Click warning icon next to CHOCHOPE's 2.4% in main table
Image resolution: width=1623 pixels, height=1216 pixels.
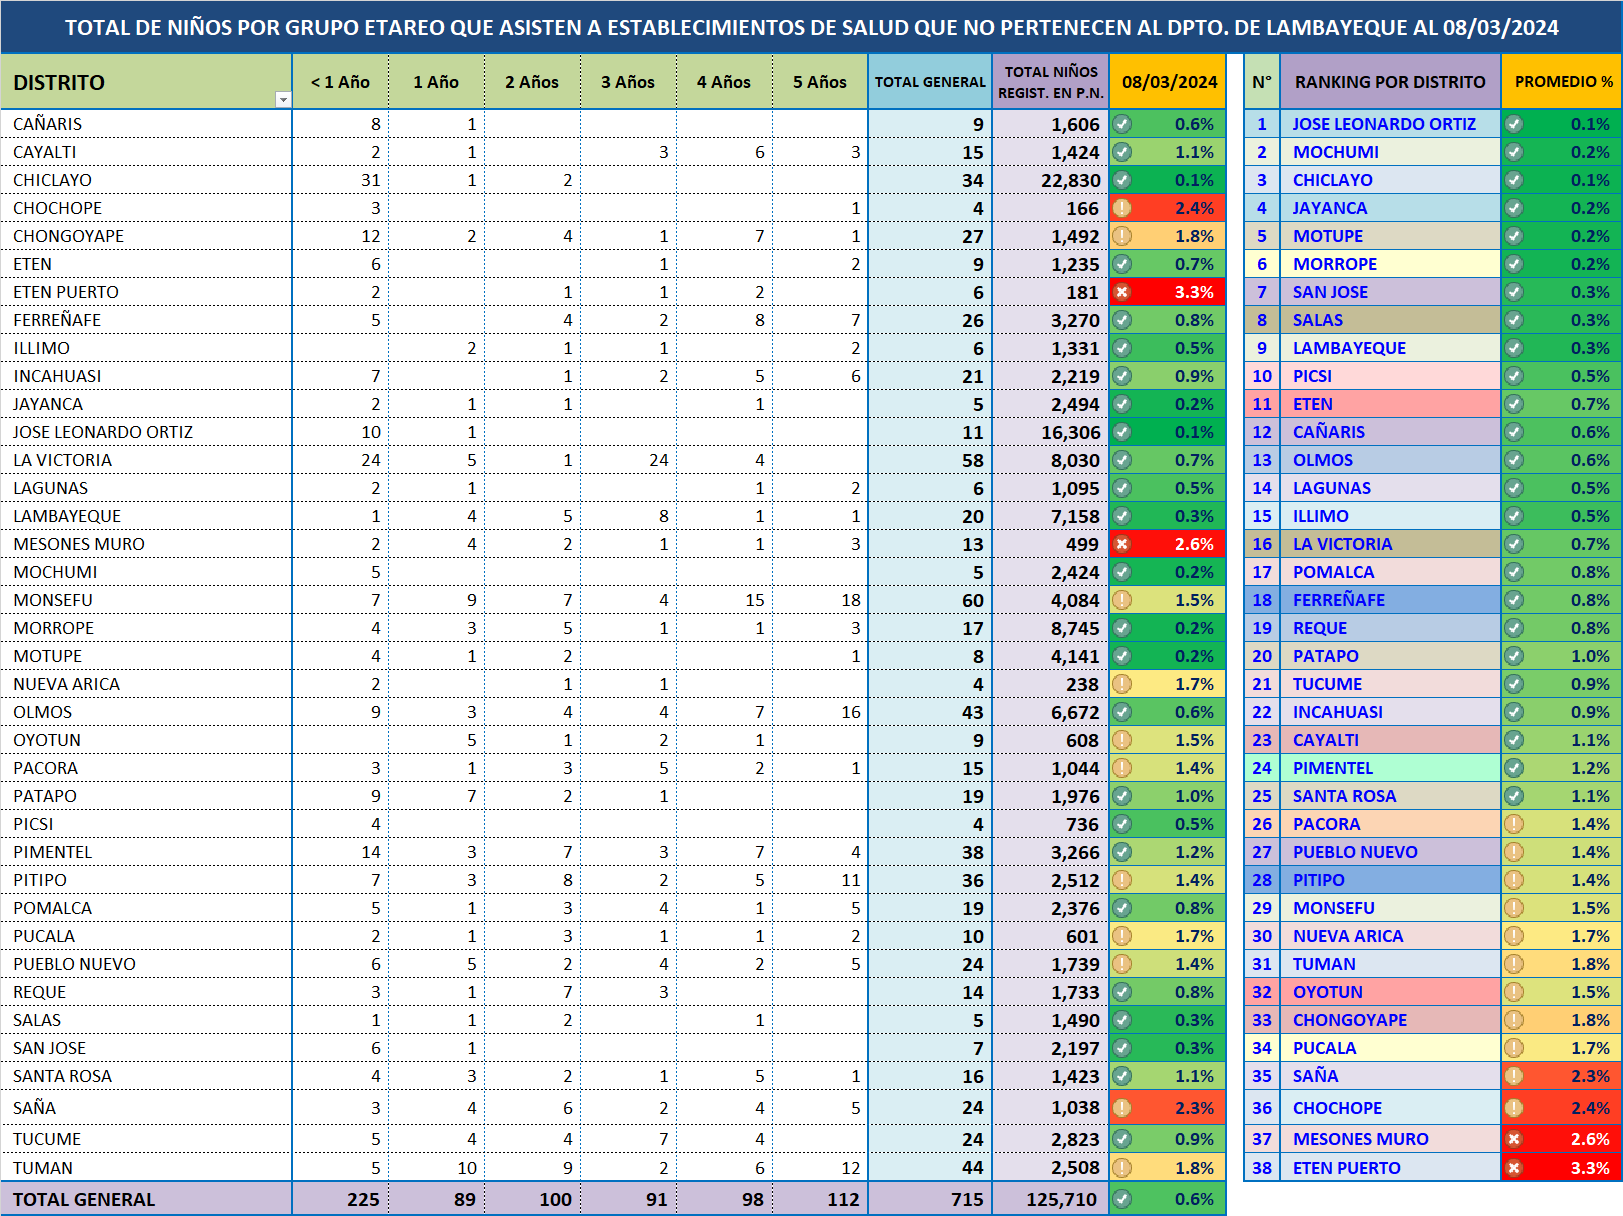click(1122, 208)
